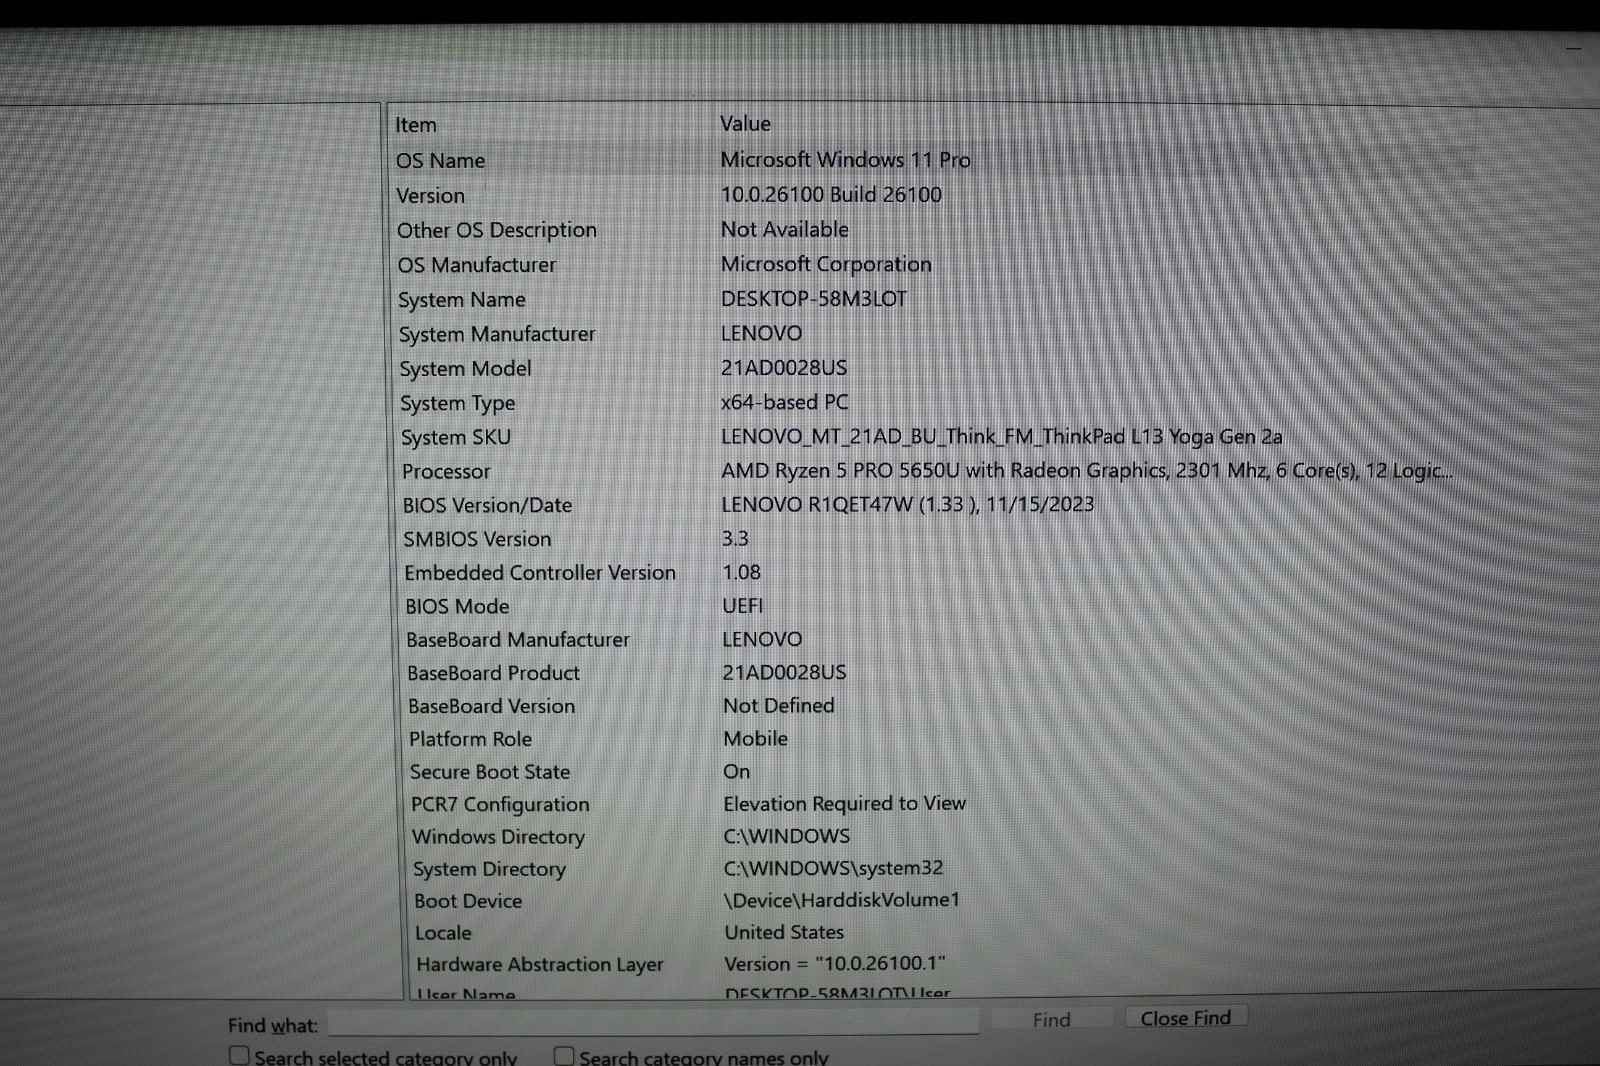Enable 'Search category names only' checkbox

[x=564, y=1055]
